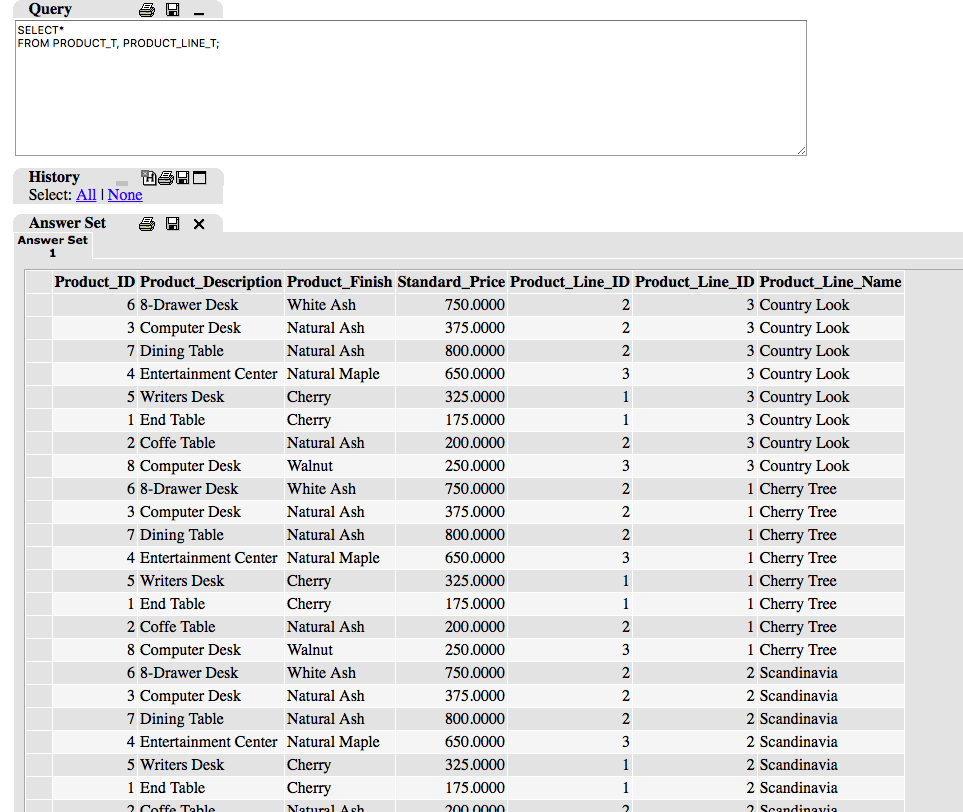Click 800.0000 price in Scandinavia row
The height and width of the screenshot is (812, 963).
point(475,719)
